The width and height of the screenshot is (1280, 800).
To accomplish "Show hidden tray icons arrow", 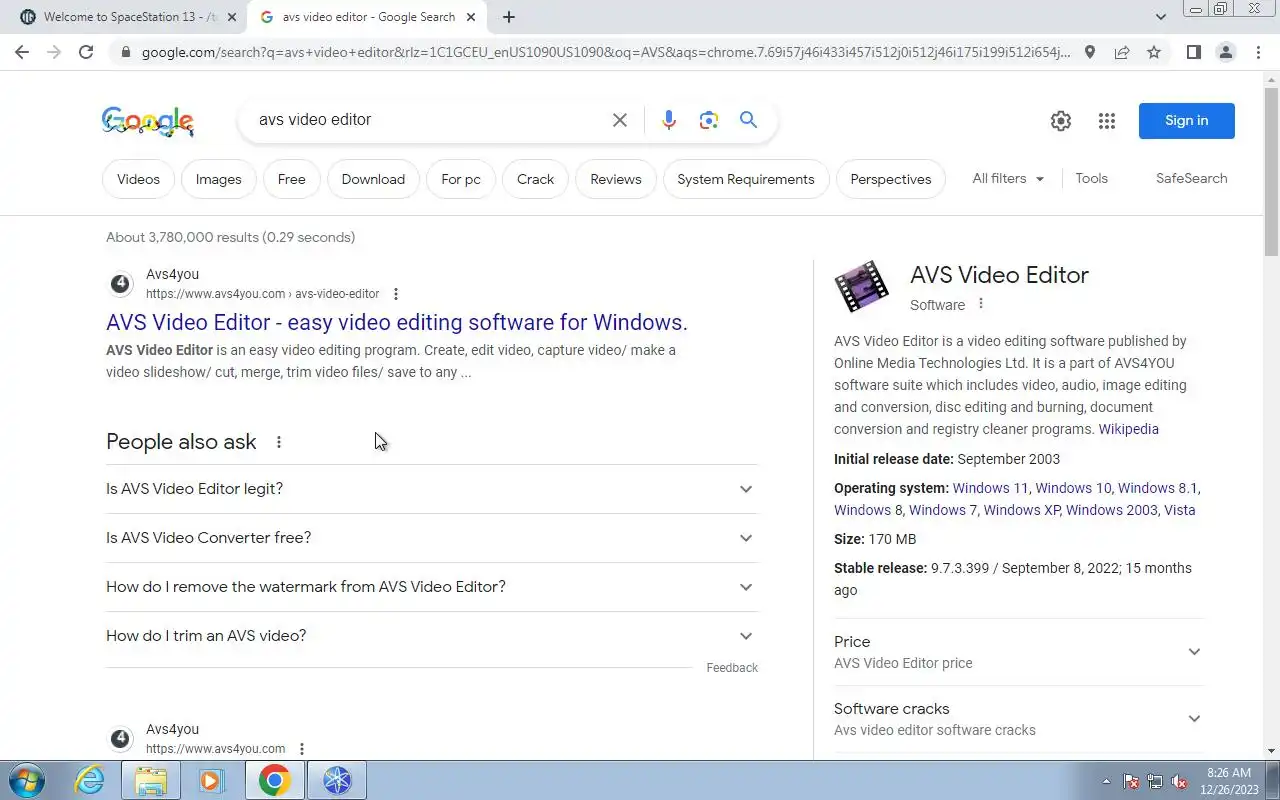I will coord(1106,782).
